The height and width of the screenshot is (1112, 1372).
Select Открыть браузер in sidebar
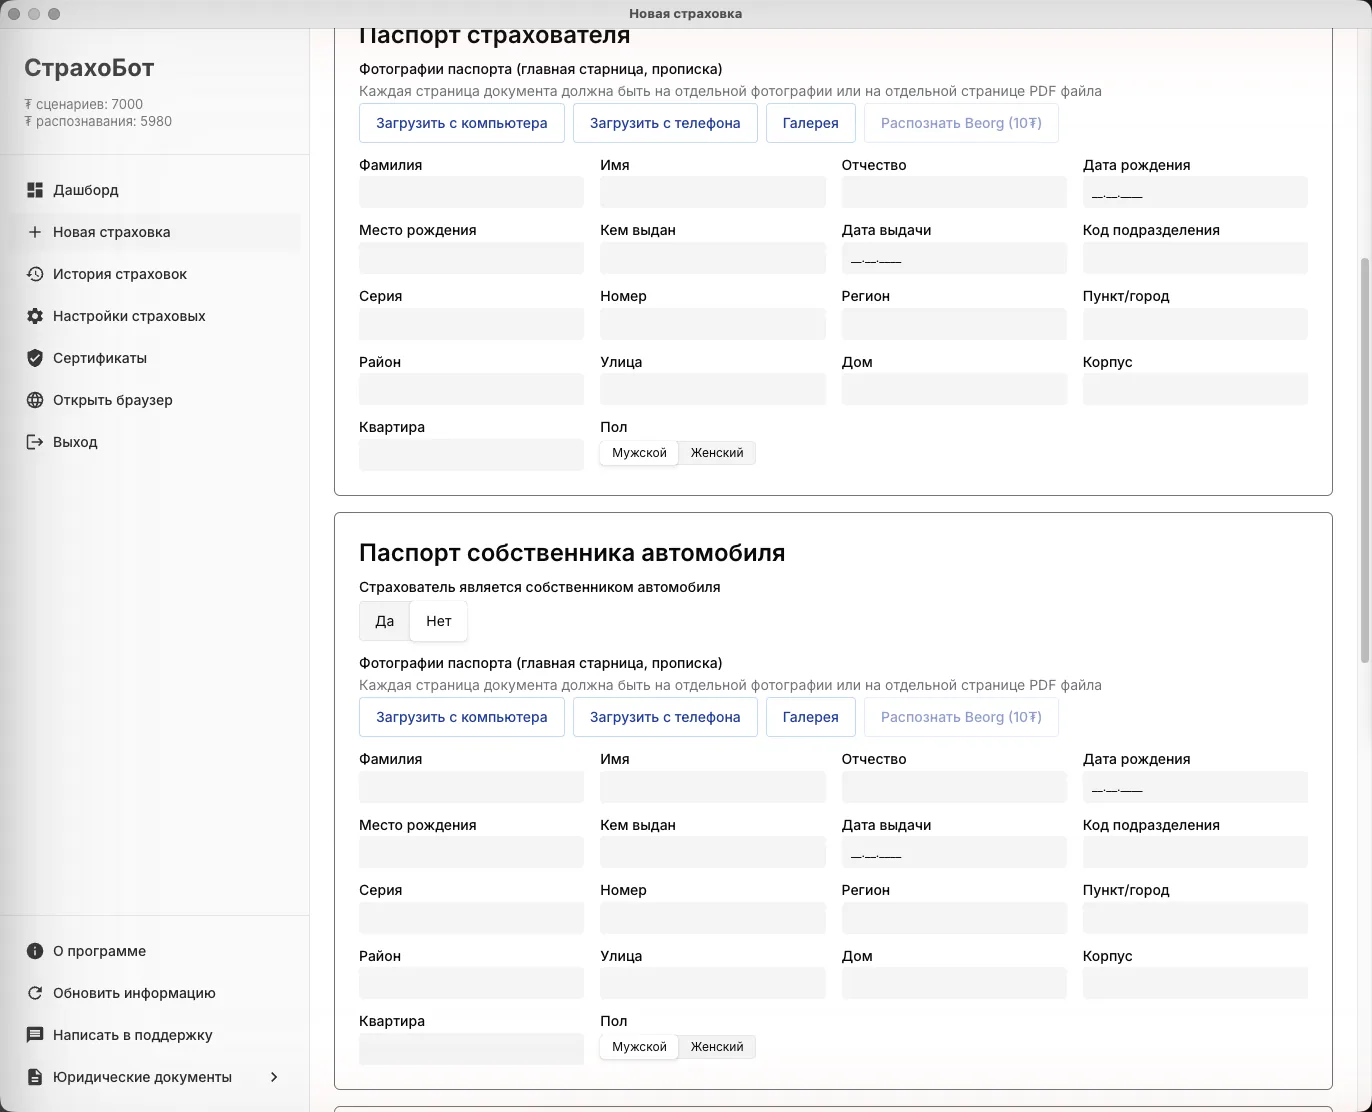pyautogui.click(x=155, y=400)
